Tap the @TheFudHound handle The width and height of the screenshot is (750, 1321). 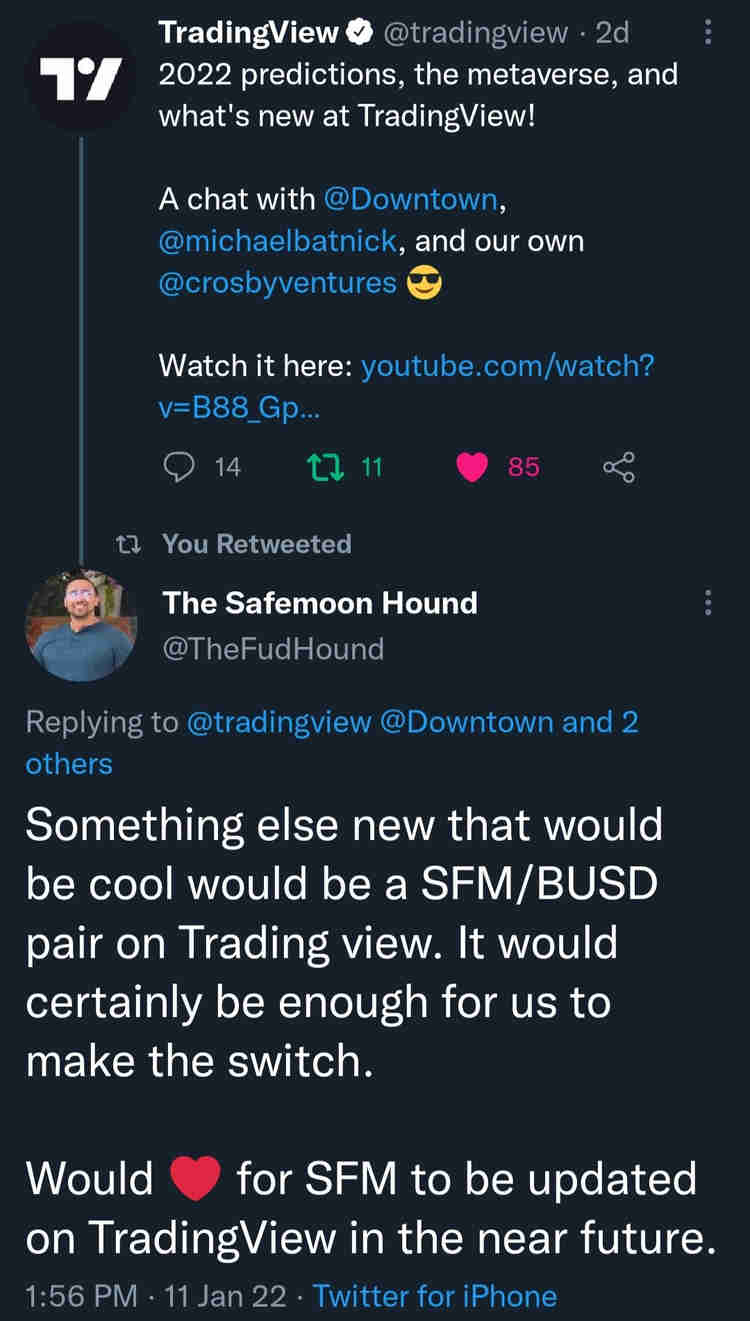[273, 649]
